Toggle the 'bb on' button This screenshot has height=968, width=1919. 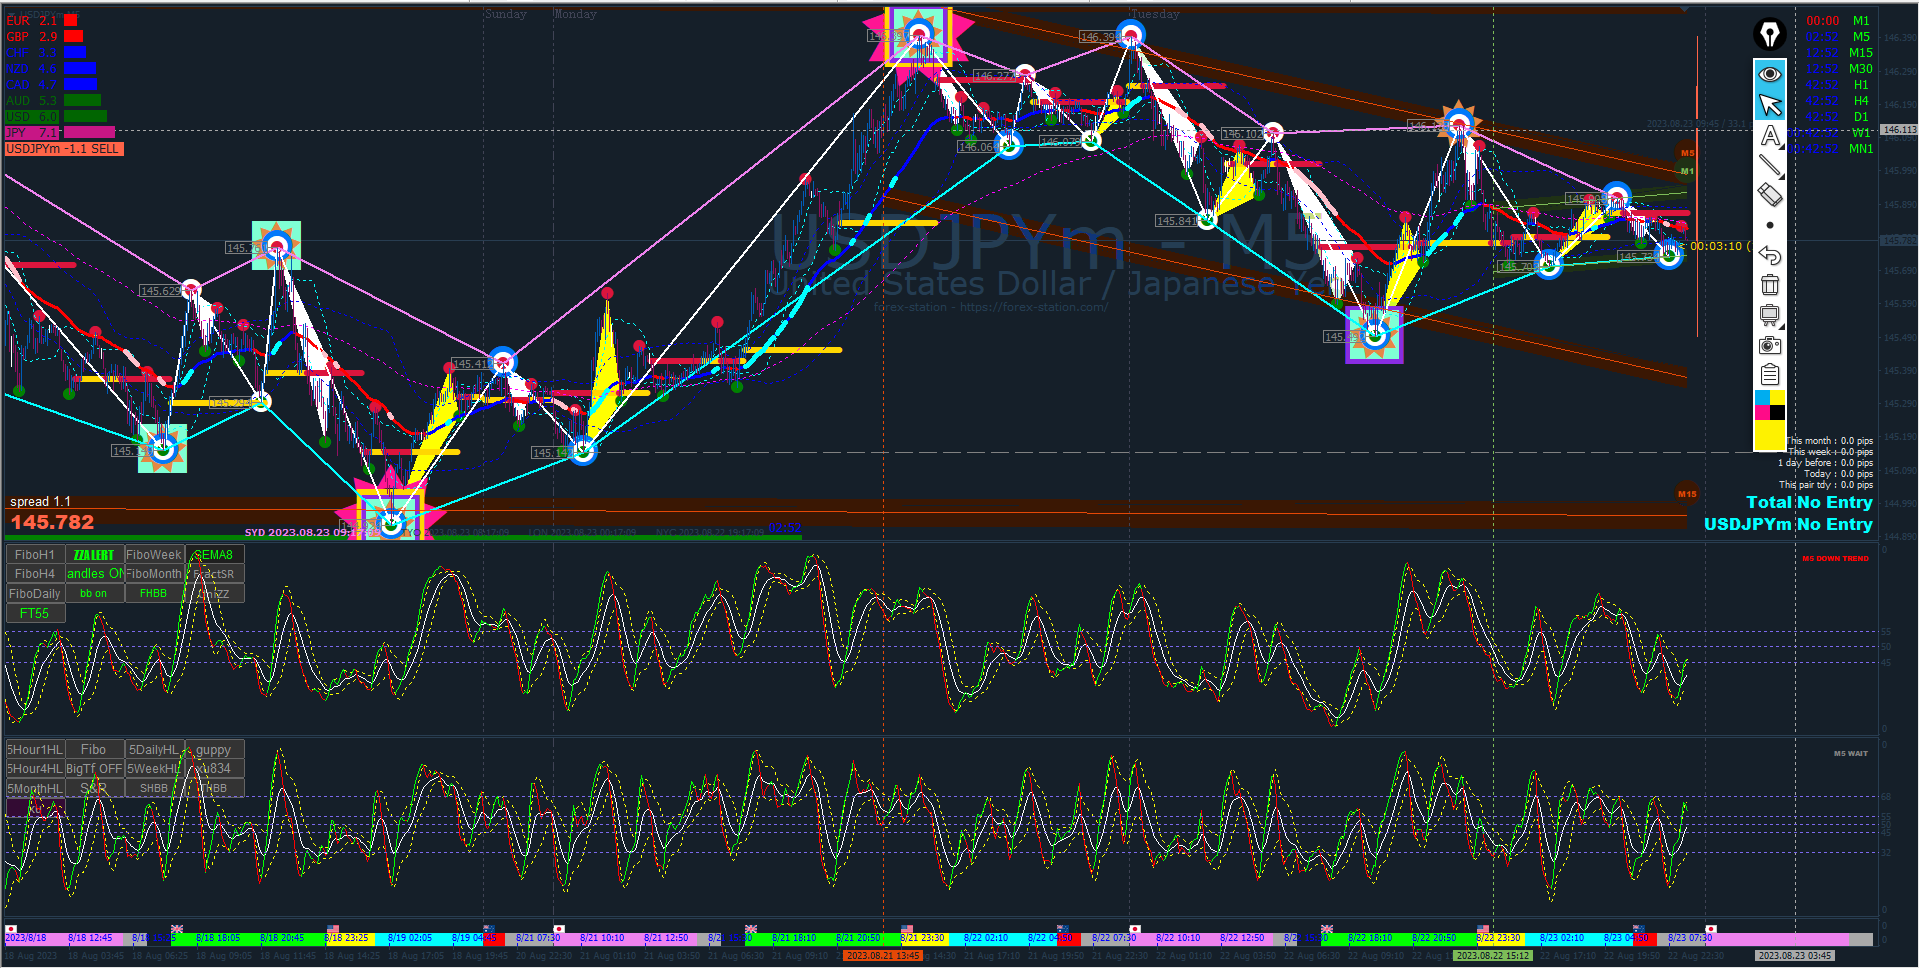94,594
